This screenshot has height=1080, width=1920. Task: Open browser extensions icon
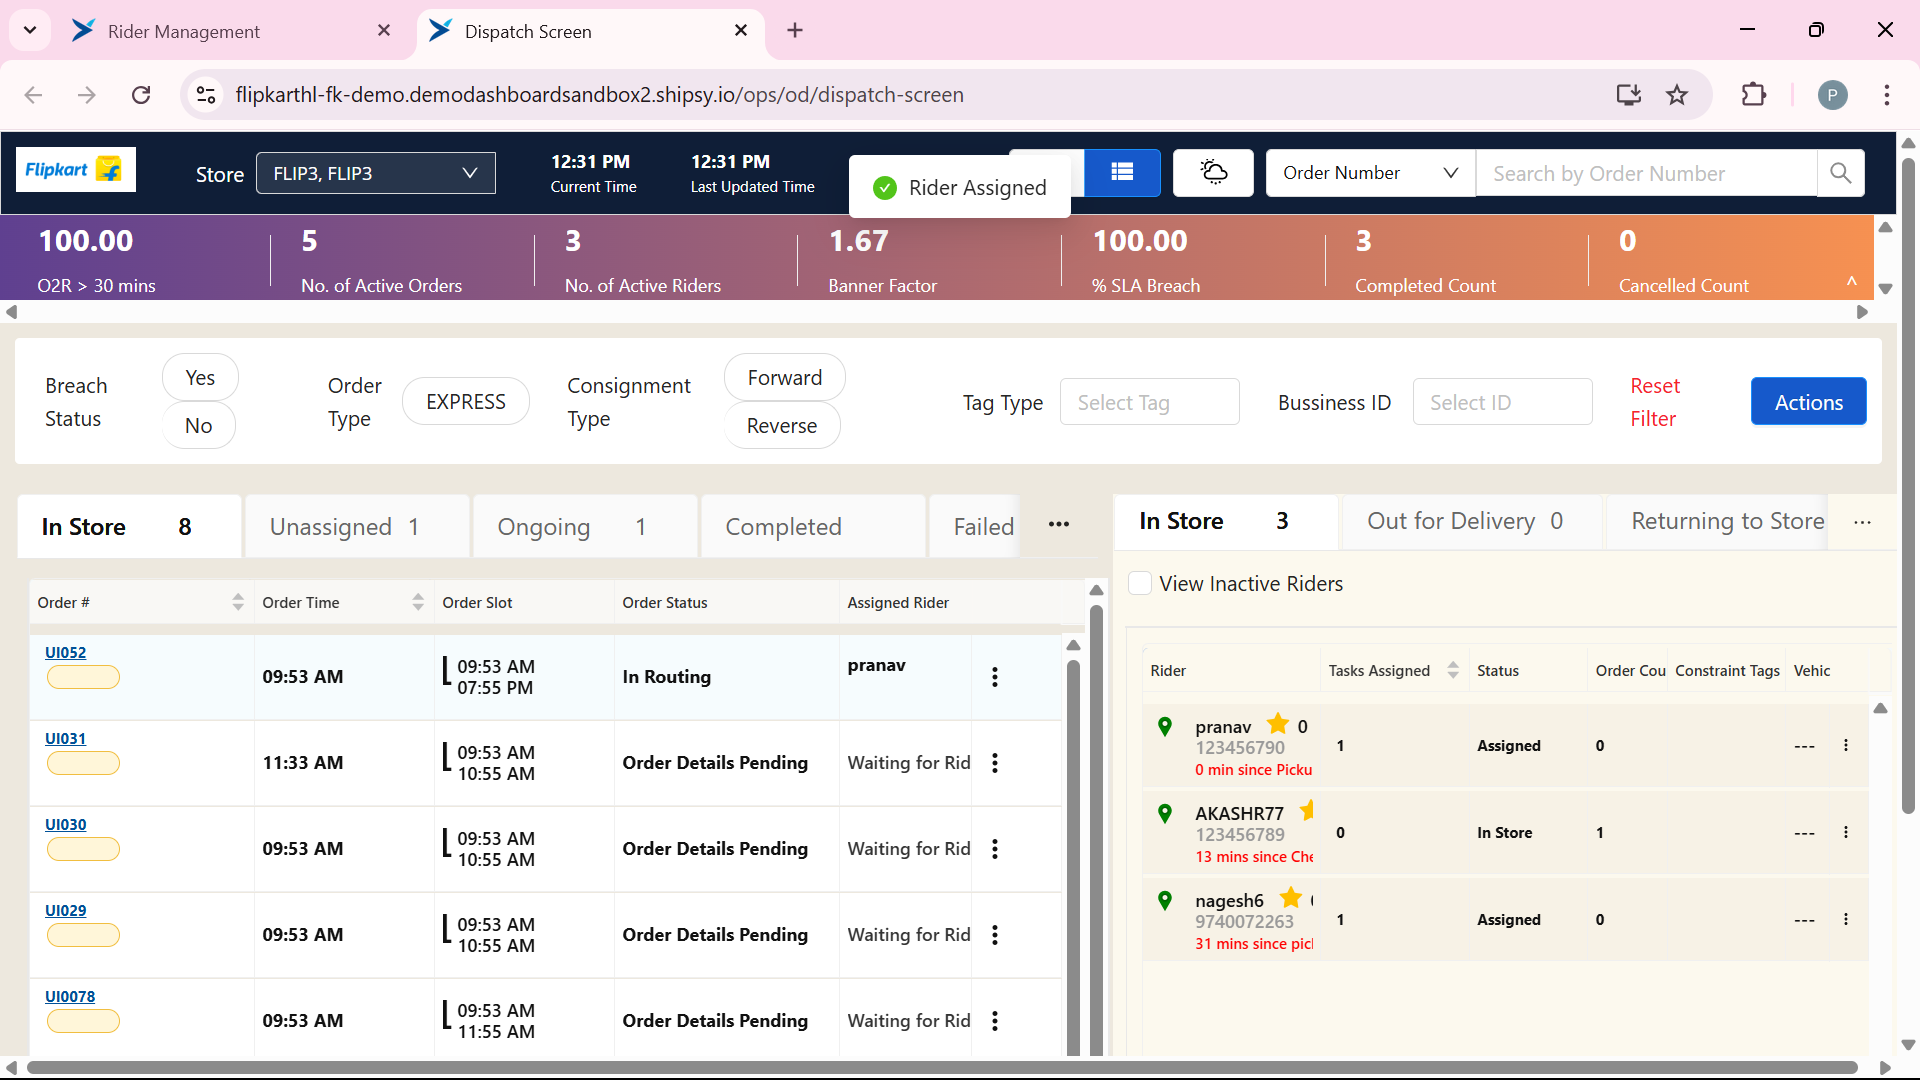tap(1754, 95)
